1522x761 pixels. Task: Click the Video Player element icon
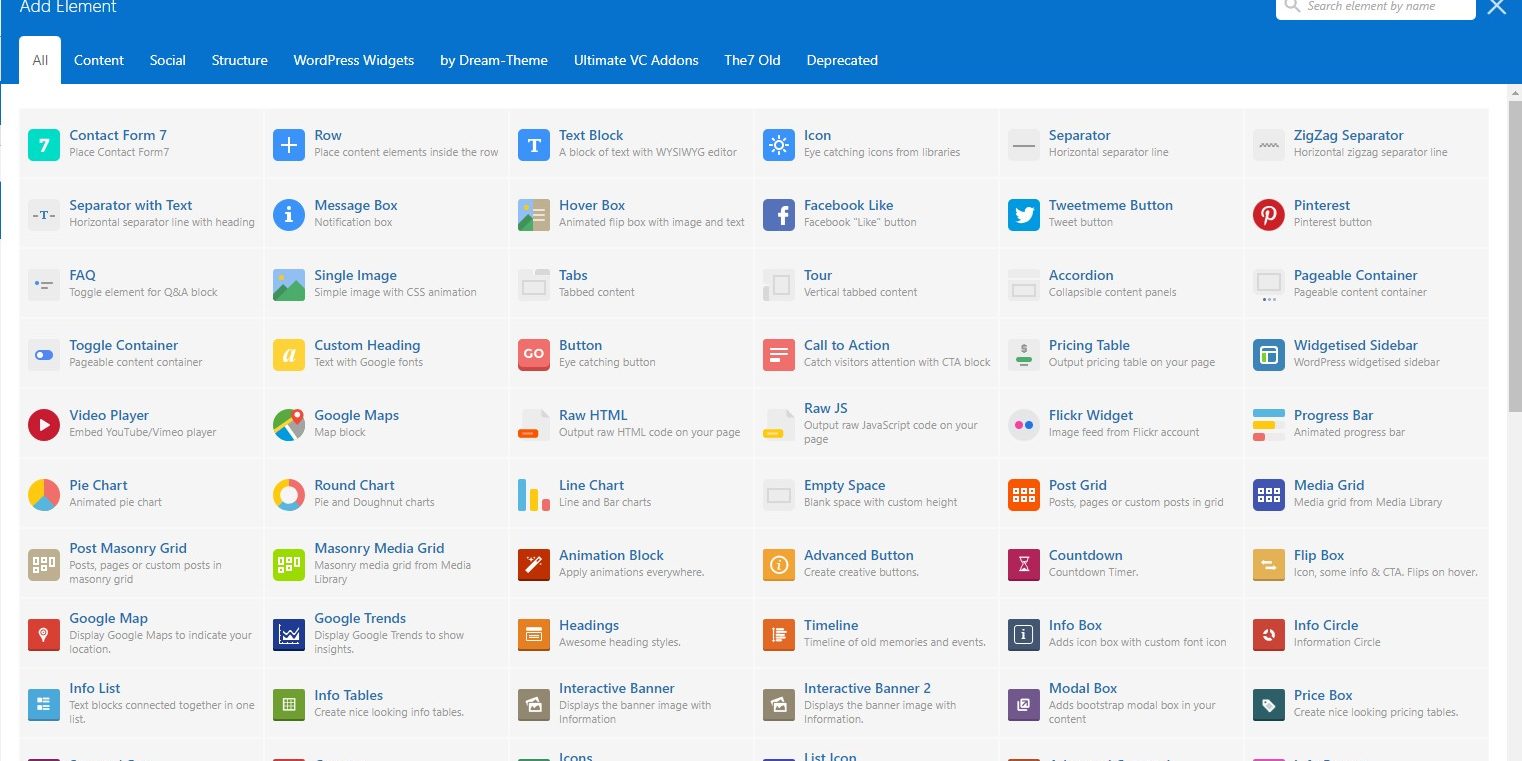click(43, 423)
